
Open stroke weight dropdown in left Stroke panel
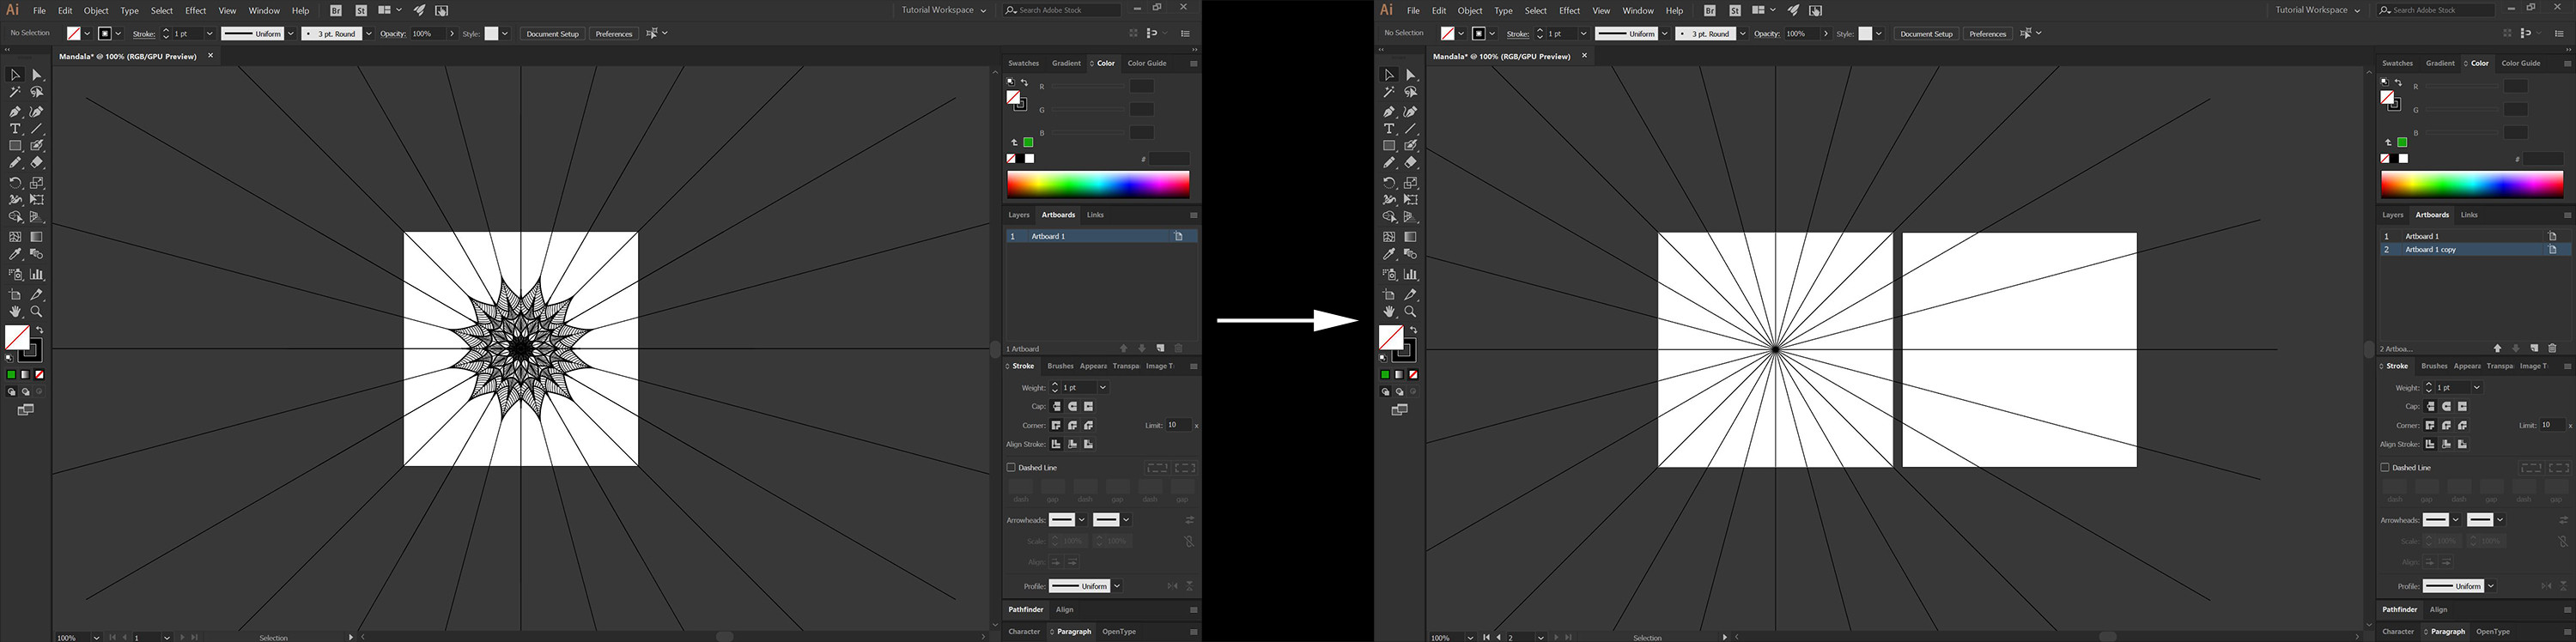[1103, 387]
